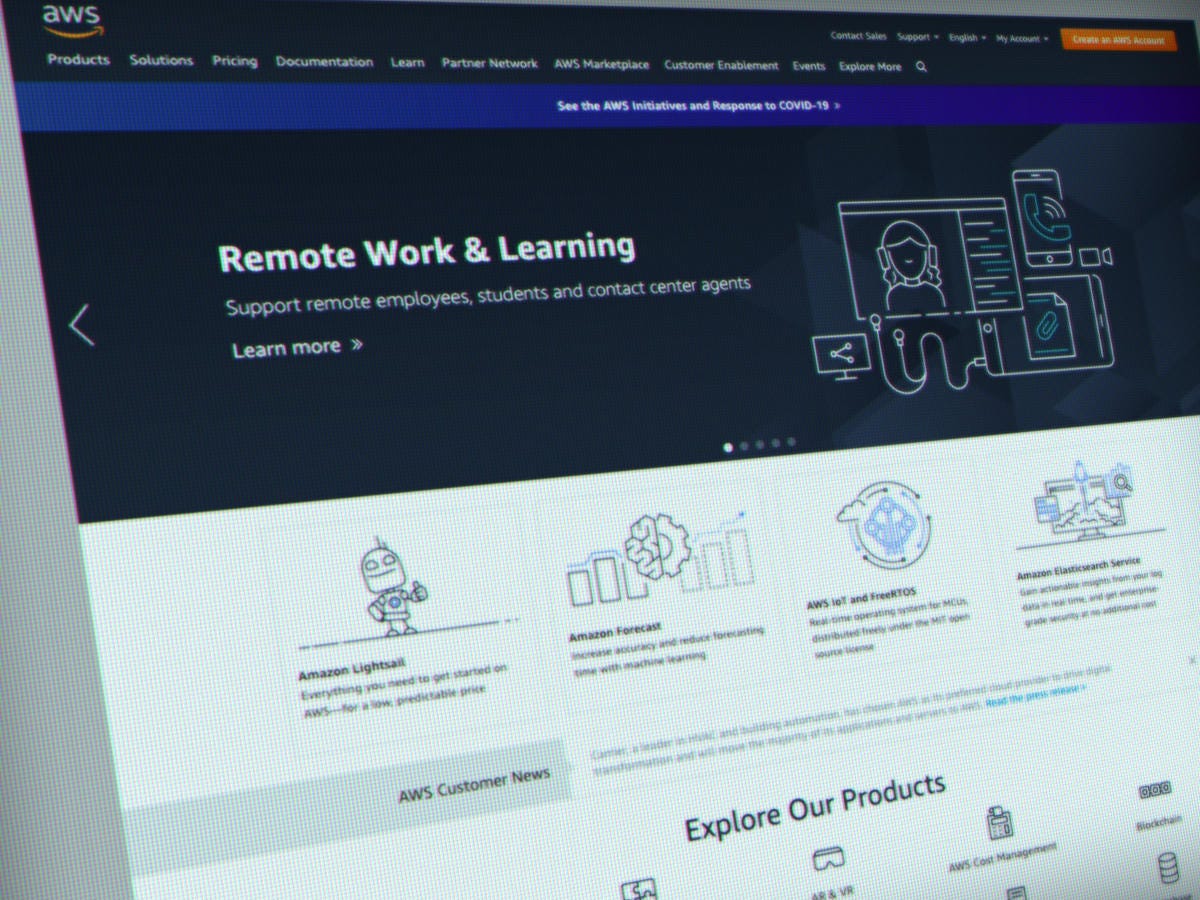Select Learn in the navigation bar
The width and height of the screenshot is (1200, 900).
[x=408, y=62]
